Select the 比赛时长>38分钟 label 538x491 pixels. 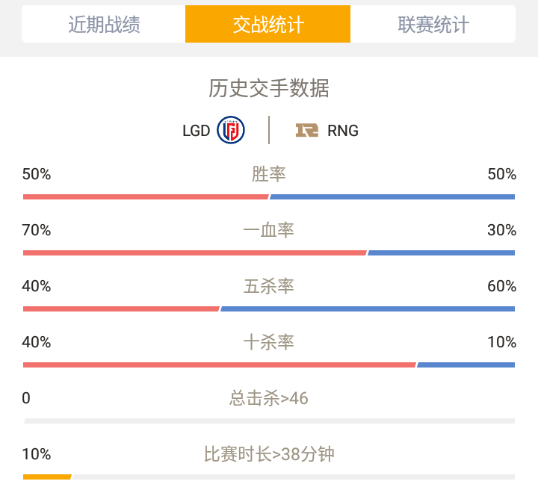point(269,454)
